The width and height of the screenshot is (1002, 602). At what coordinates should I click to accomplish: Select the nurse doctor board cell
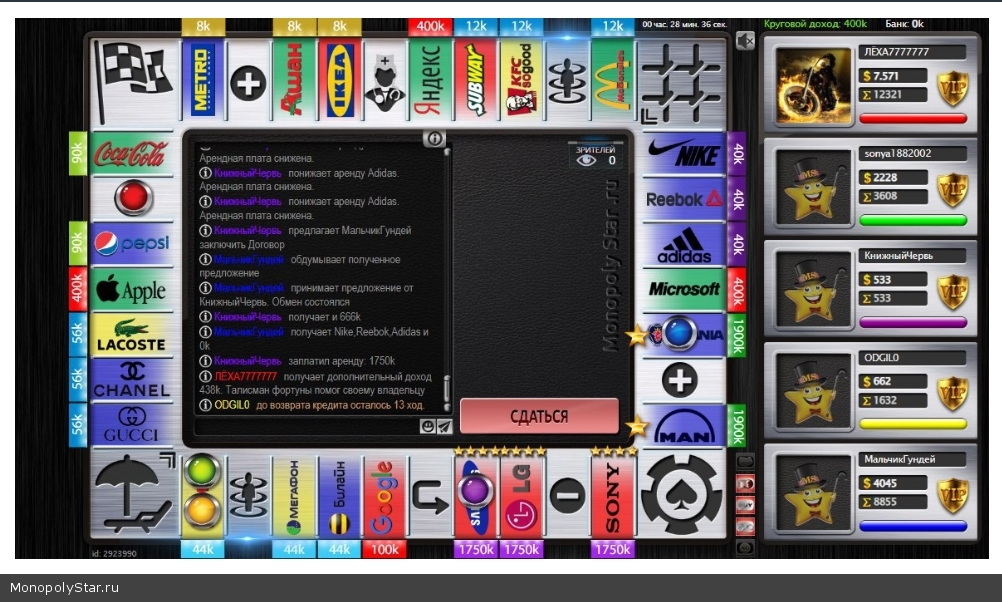384,80
